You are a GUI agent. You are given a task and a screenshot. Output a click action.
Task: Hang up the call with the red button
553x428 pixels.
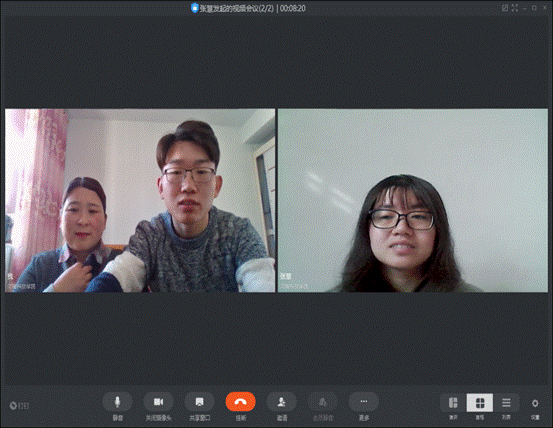click(241, 402)
